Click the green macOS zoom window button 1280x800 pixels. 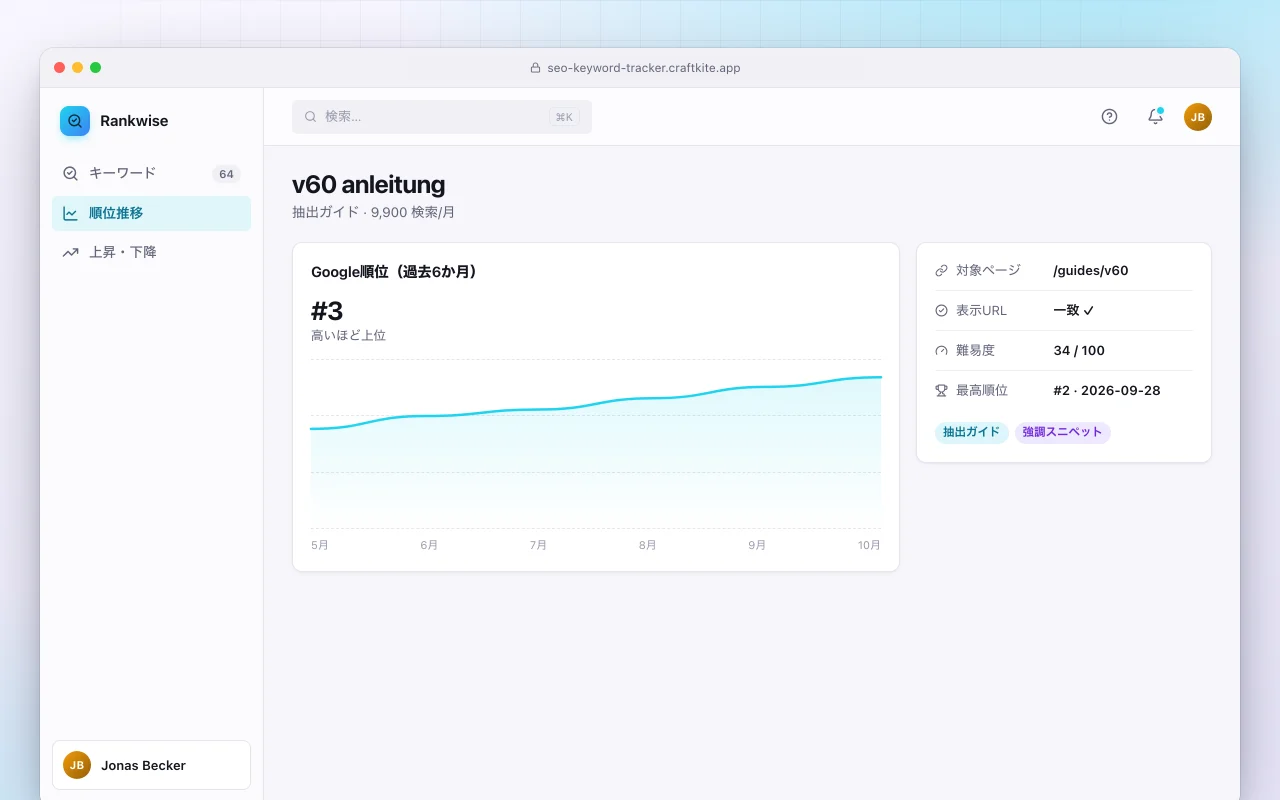point(96,68)
